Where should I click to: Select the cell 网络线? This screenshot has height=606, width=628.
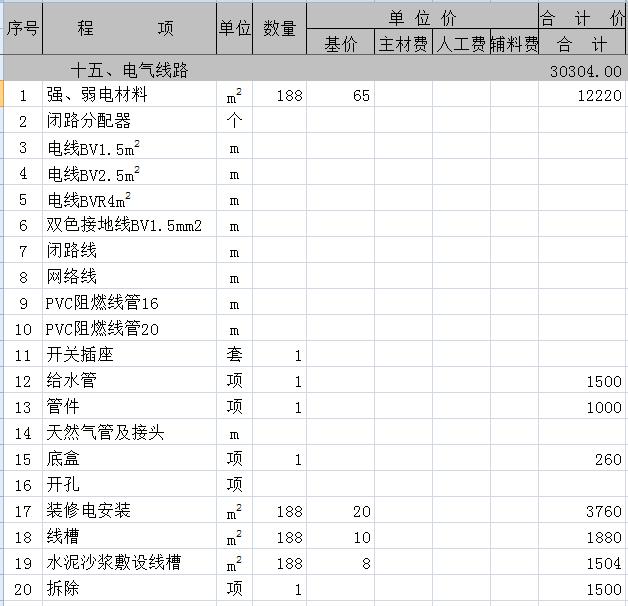pos(129,277)
